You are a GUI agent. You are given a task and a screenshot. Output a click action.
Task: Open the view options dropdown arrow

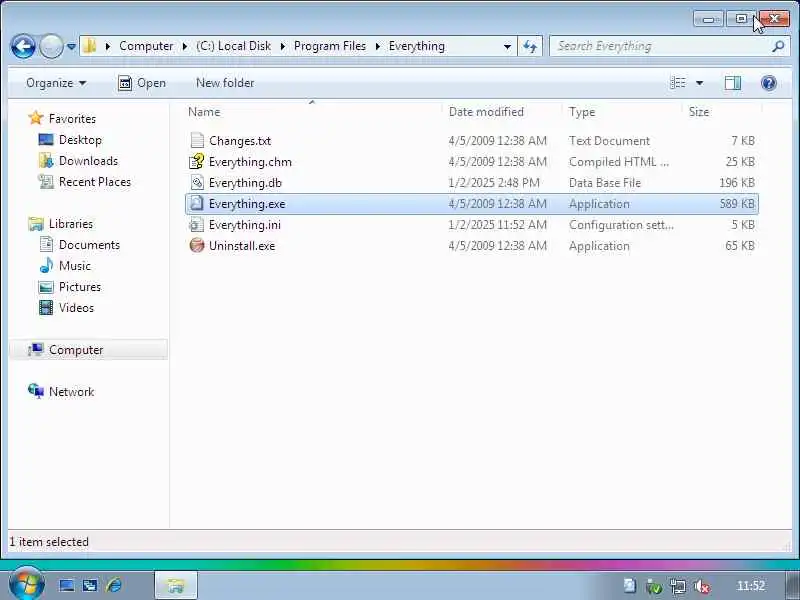pos(699,83)
